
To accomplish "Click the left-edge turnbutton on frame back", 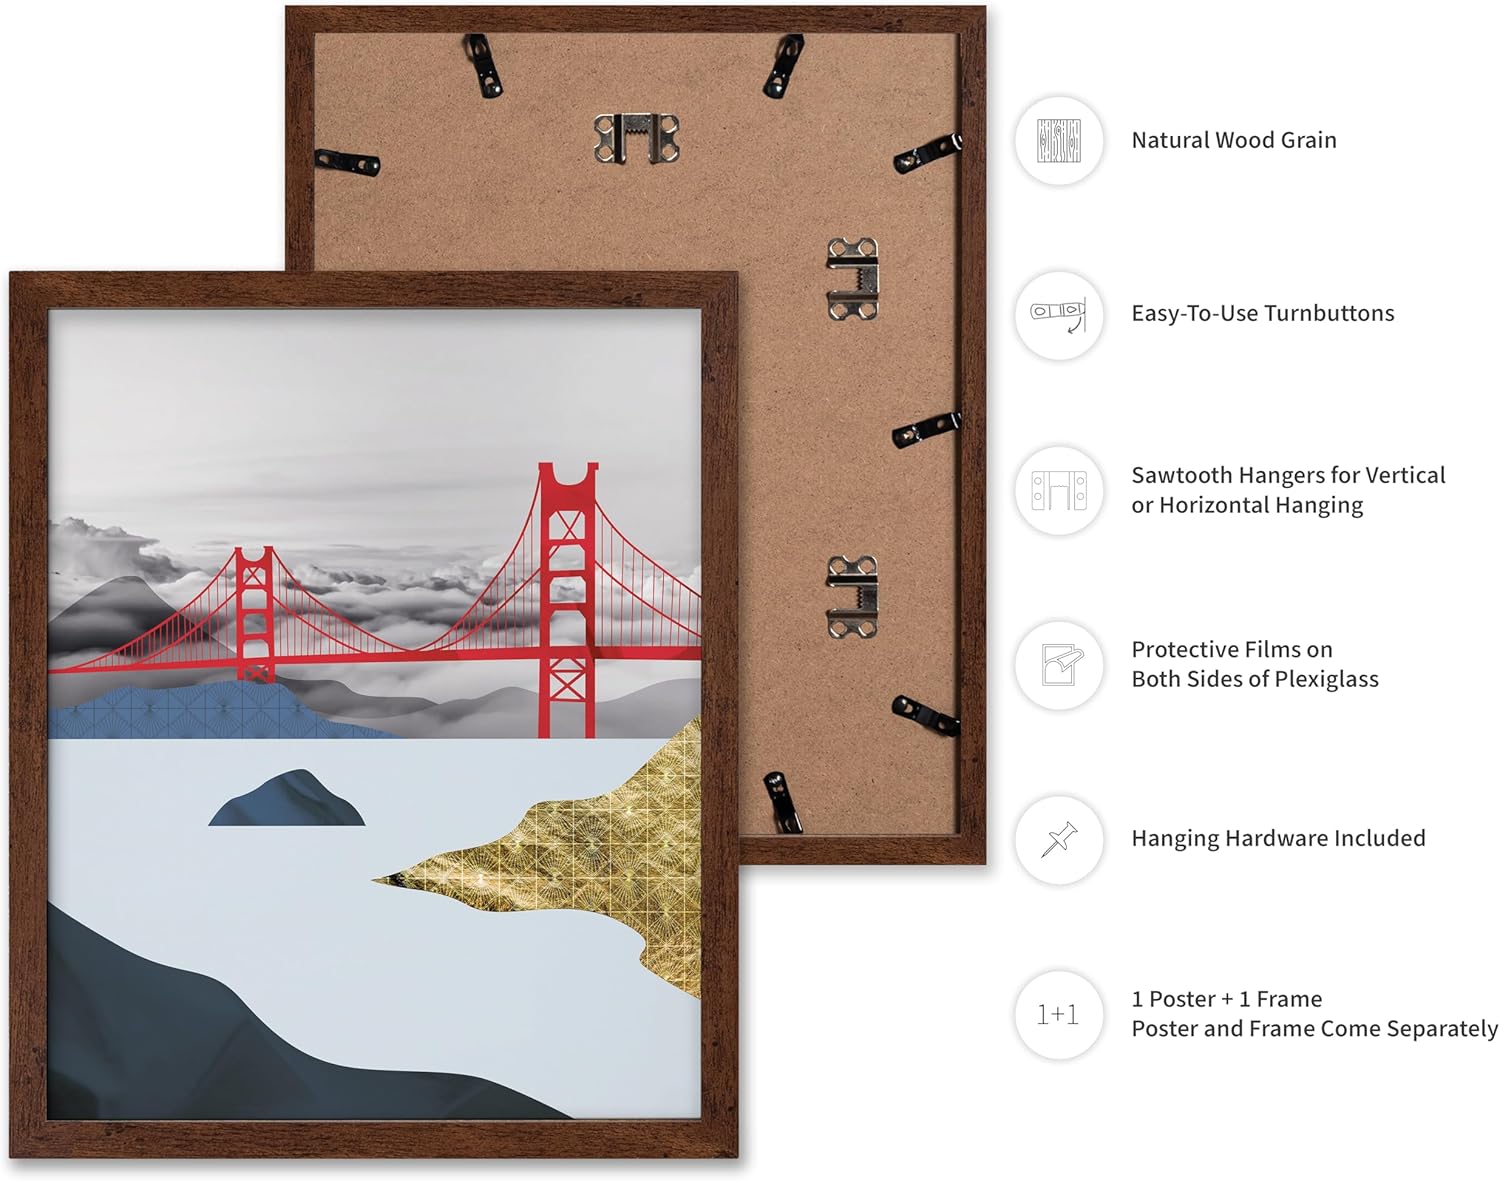I will coord(347,162).
